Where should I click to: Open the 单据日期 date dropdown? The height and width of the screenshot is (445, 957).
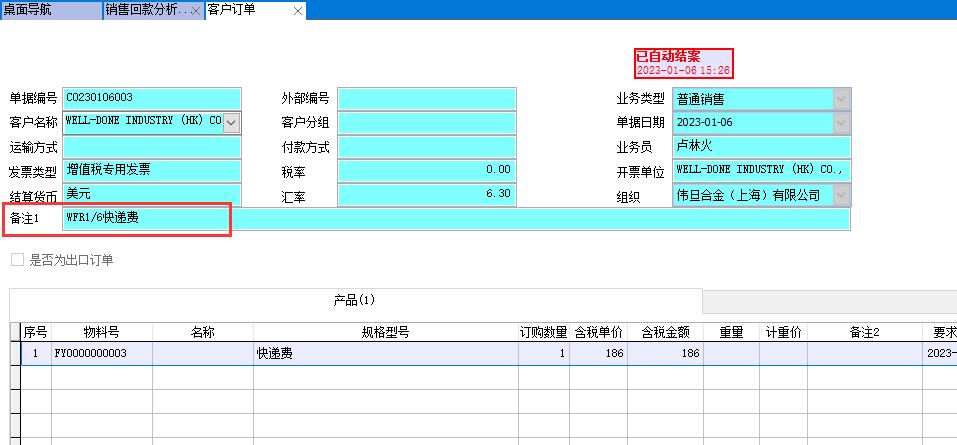pyautogui.click(x=841, y=122)
